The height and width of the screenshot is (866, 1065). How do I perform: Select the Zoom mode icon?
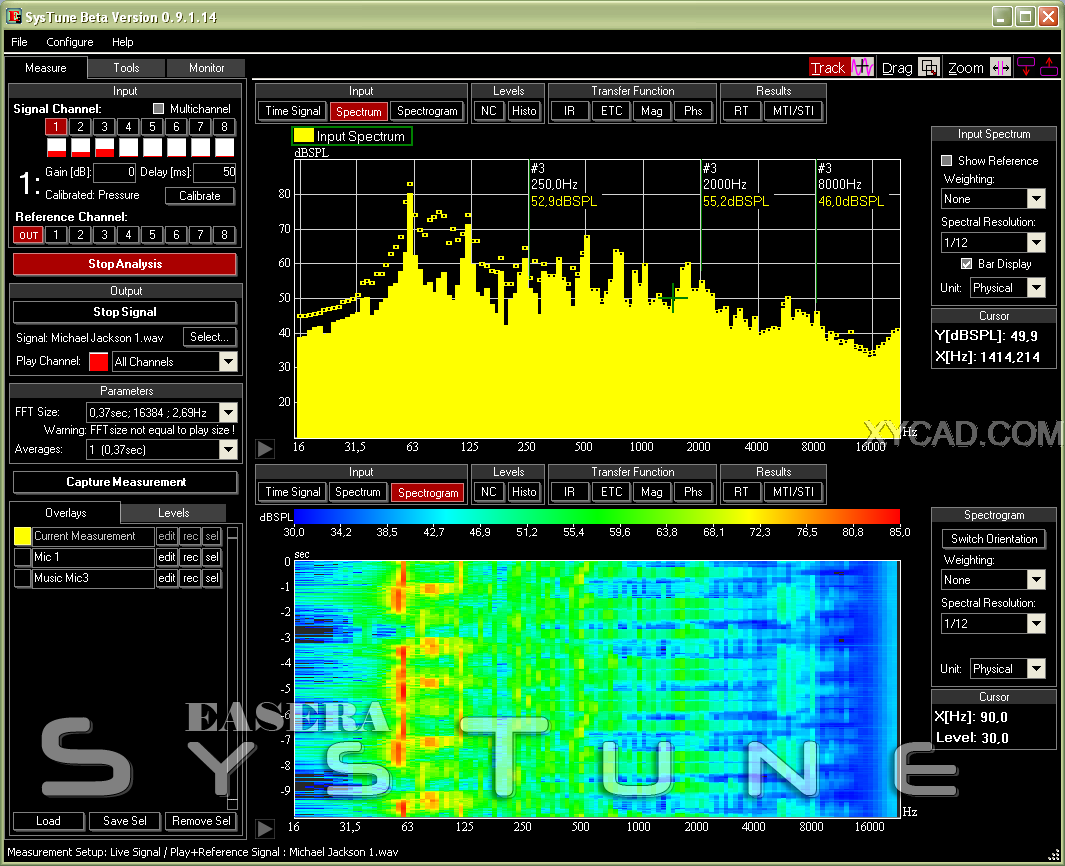[1000, 67]
